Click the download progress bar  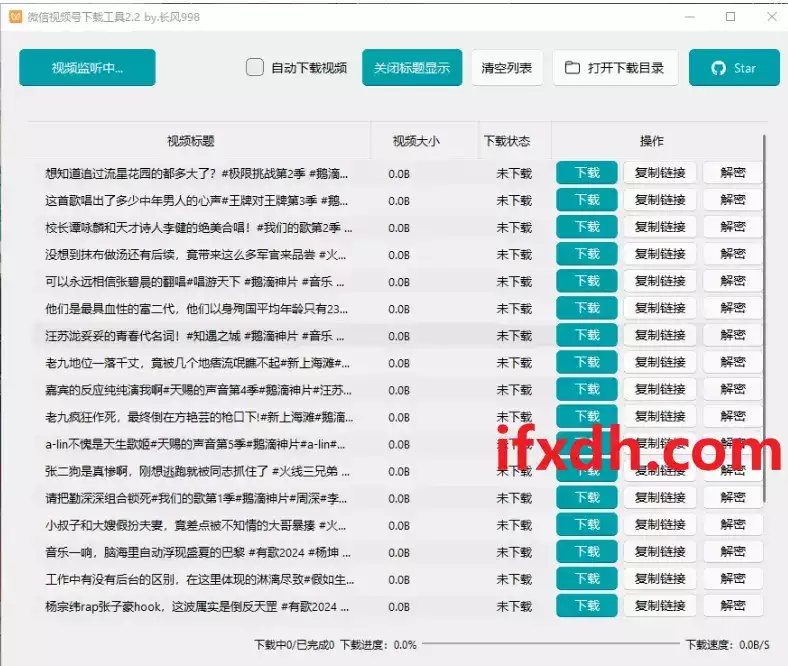[x=551, y=643]
